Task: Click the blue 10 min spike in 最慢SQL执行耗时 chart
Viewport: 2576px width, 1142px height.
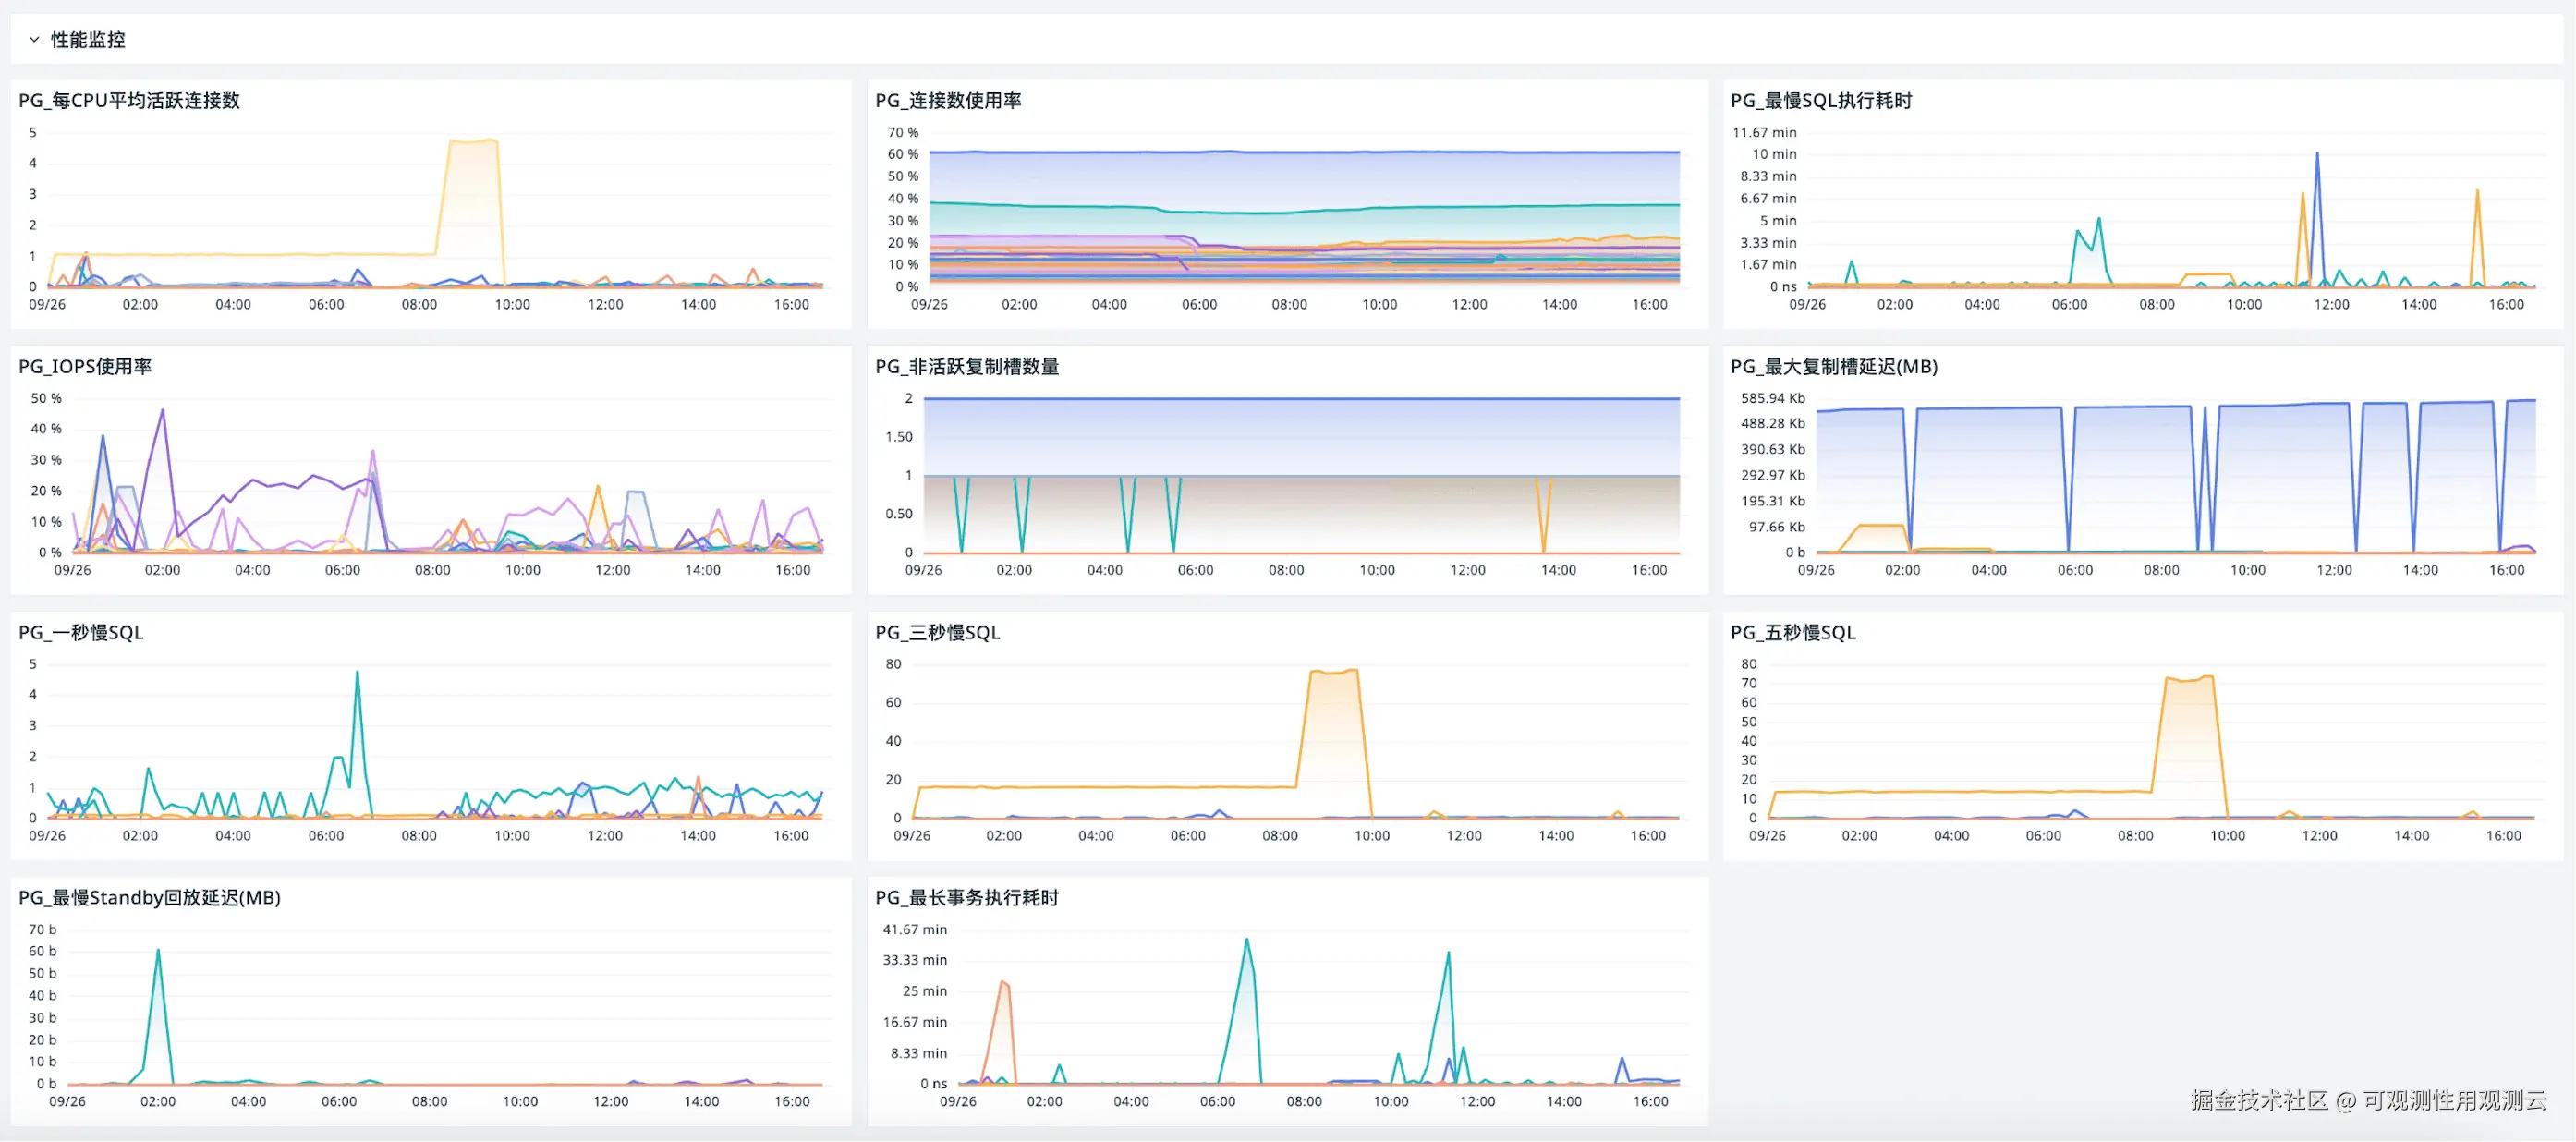Action: (2317, 155)
